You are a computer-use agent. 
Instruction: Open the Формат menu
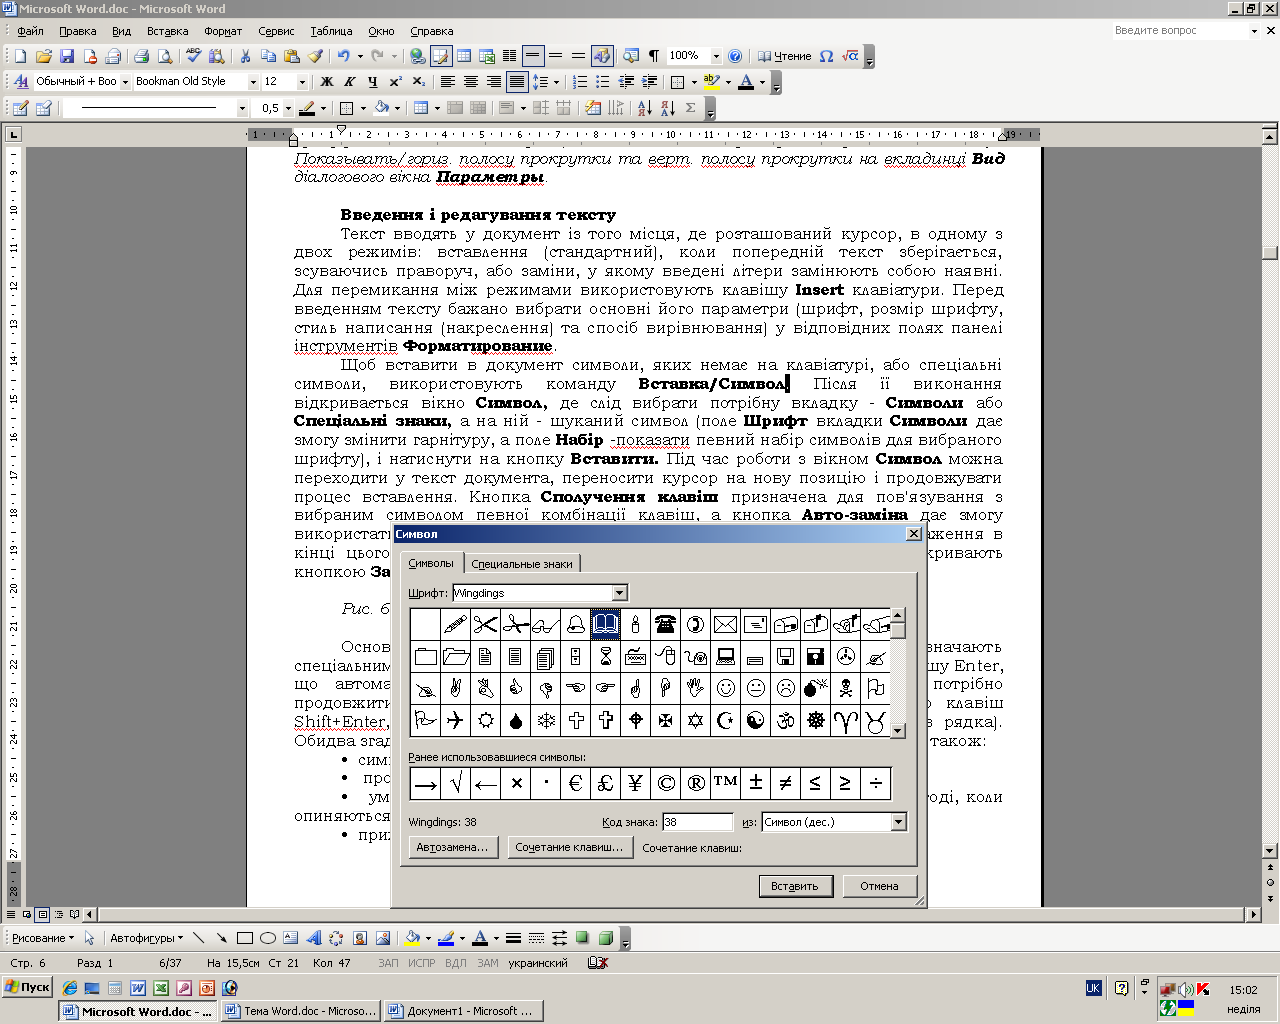tap(223, 31)
